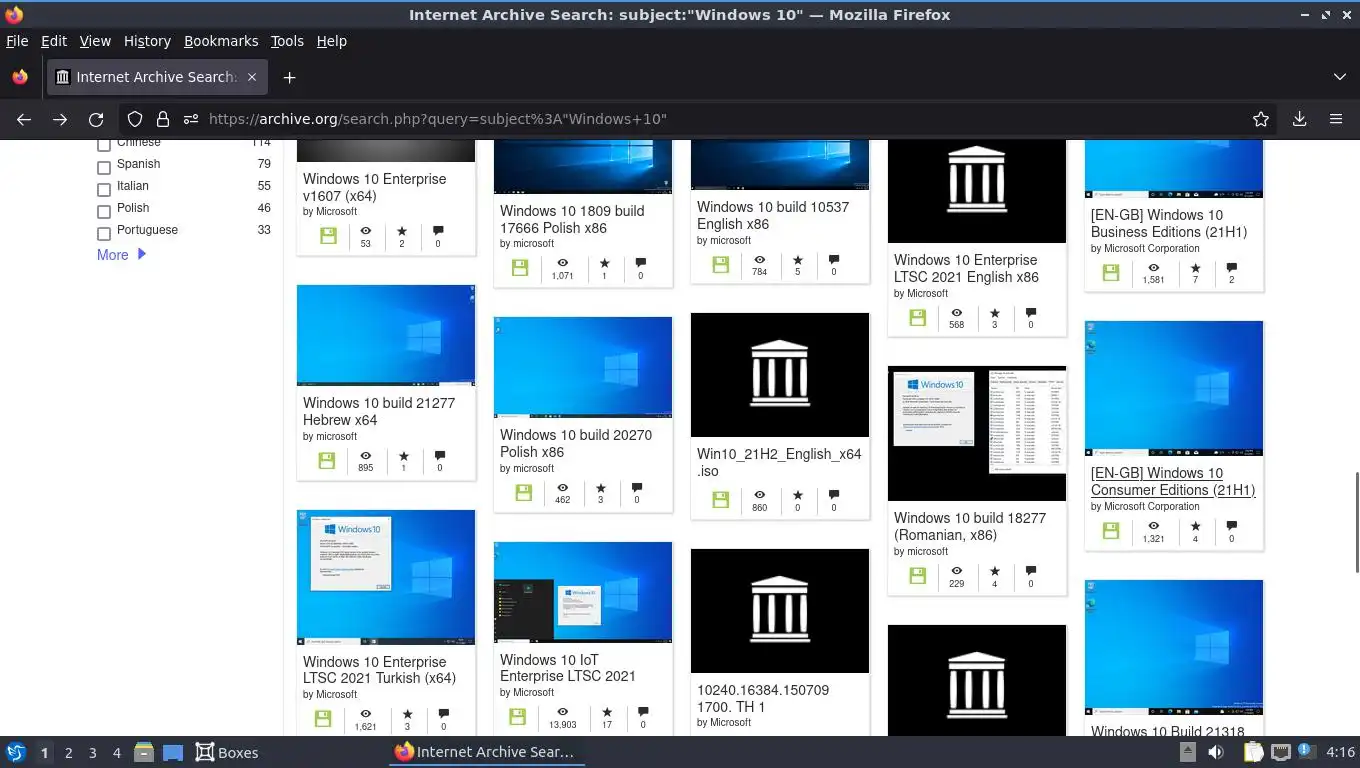Switch to workspace 2 in taskbar

click(x=68, y=753)
